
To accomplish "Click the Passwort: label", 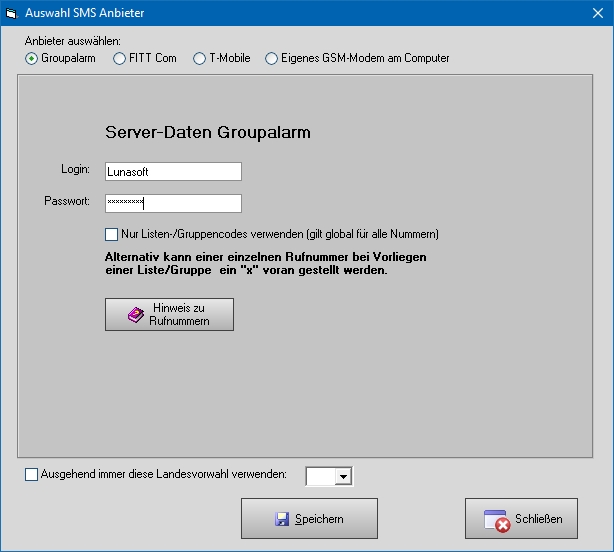I will (x=67, y=201).
